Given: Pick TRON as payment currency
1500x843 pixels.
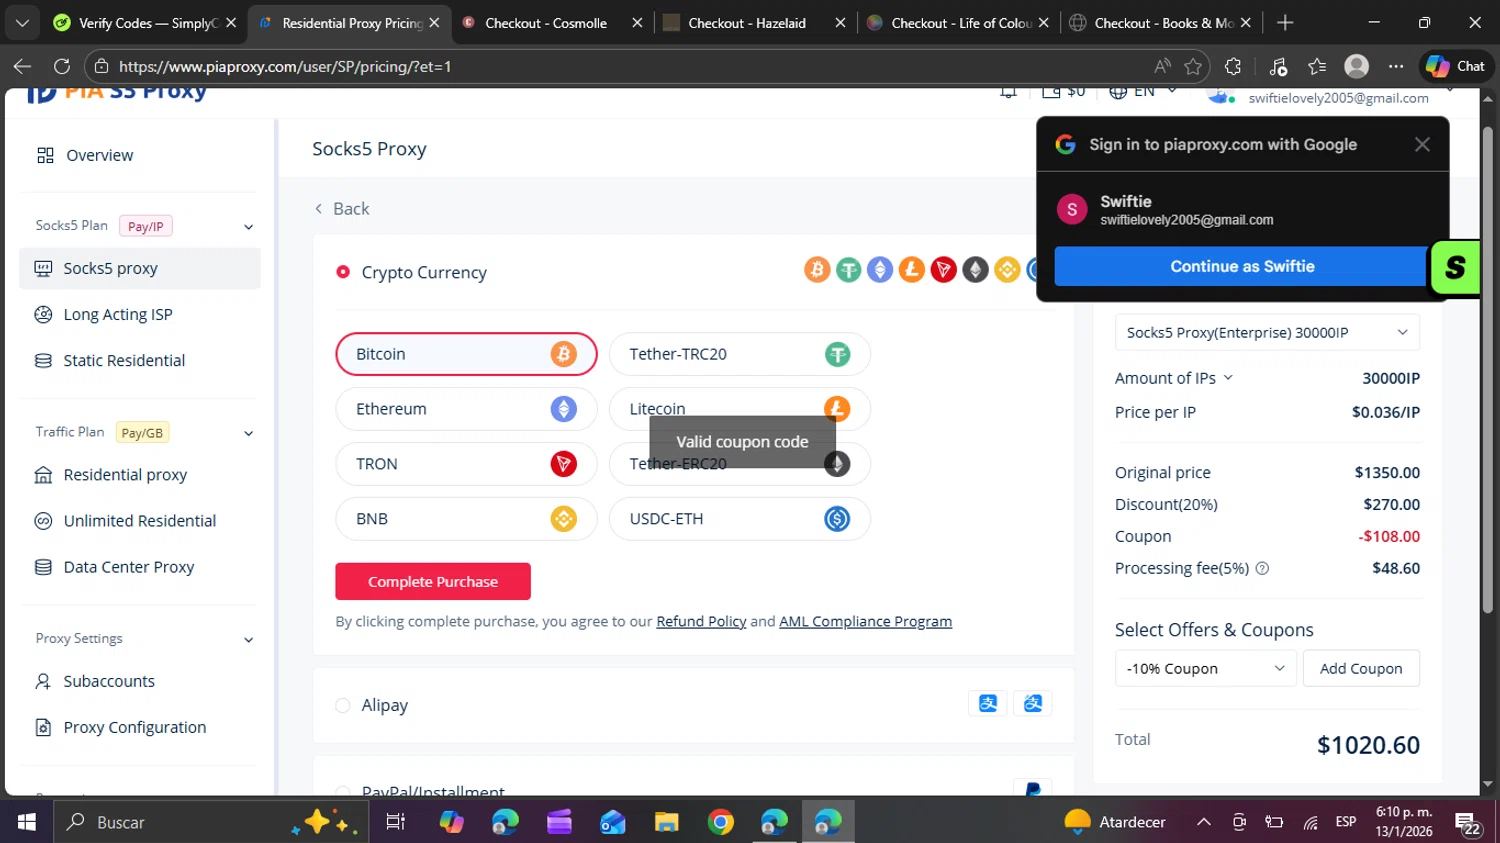Looking at the screenshot, I should [466, 464].
